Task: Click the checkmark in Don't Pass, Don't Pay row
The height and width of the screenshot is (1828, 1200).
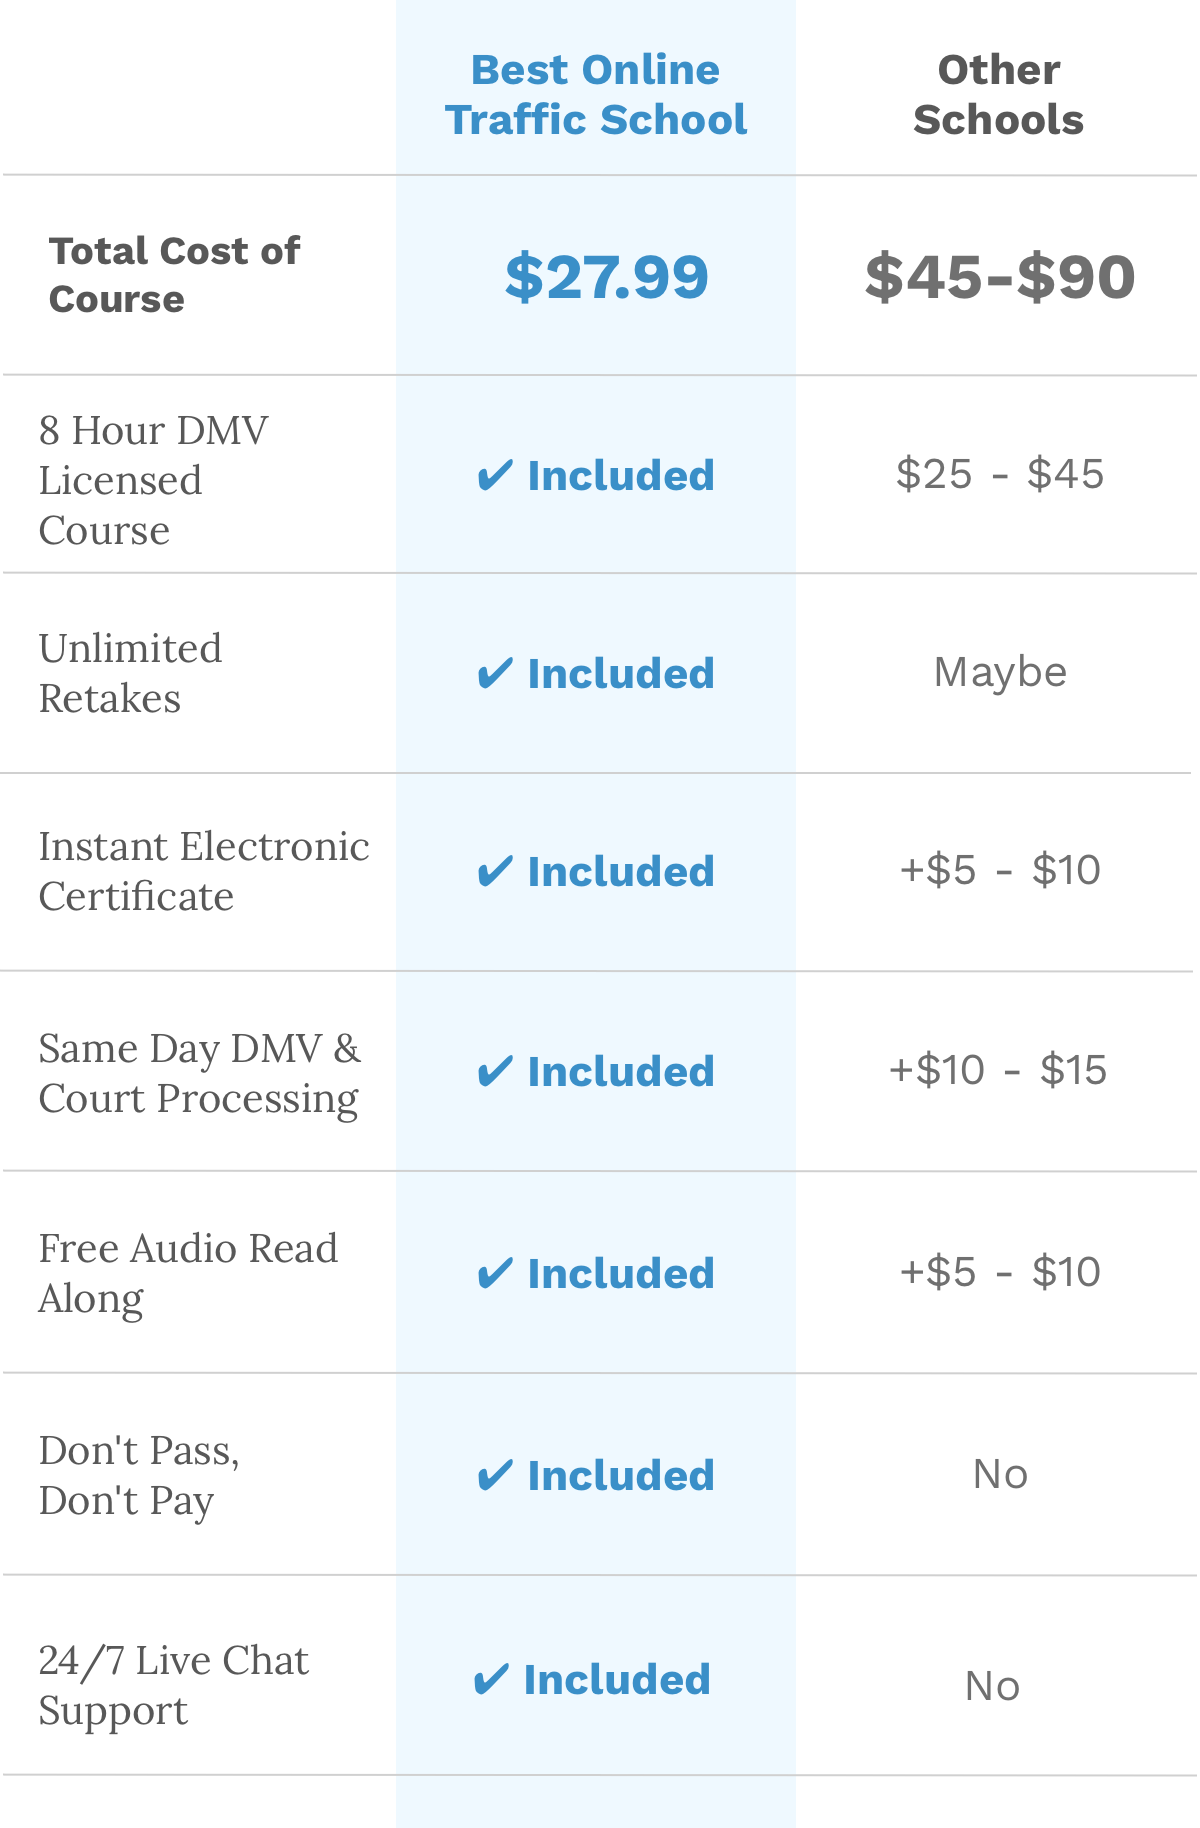Action: coord(495,1476)
